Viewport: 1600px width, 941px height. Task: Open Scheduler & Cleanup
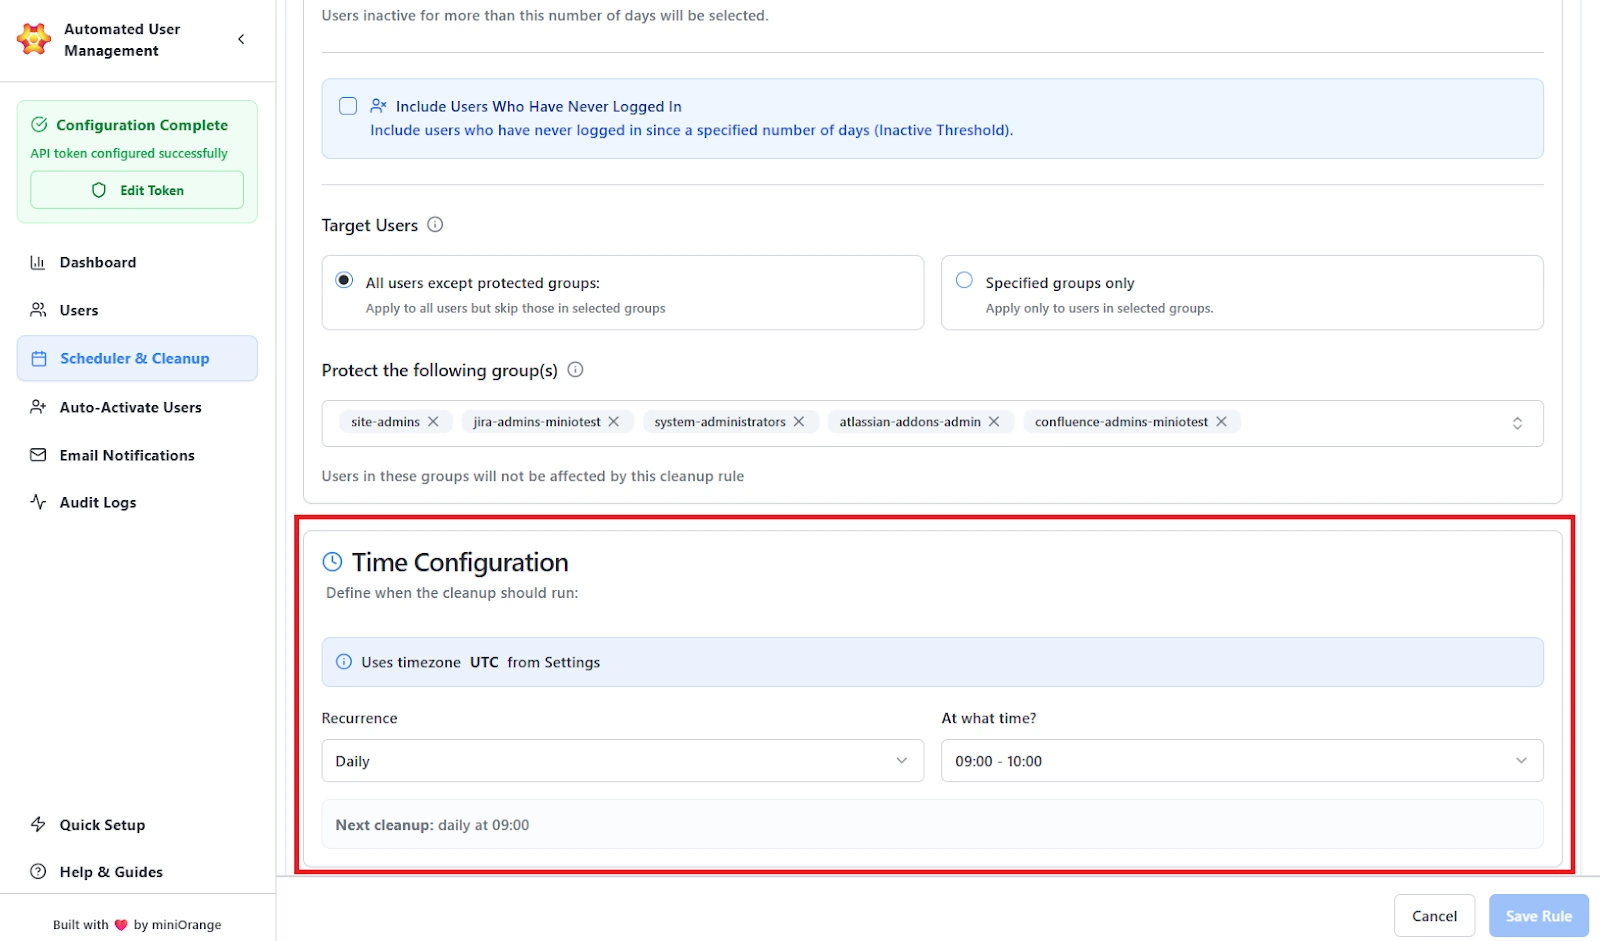click(x=134, y=358)
